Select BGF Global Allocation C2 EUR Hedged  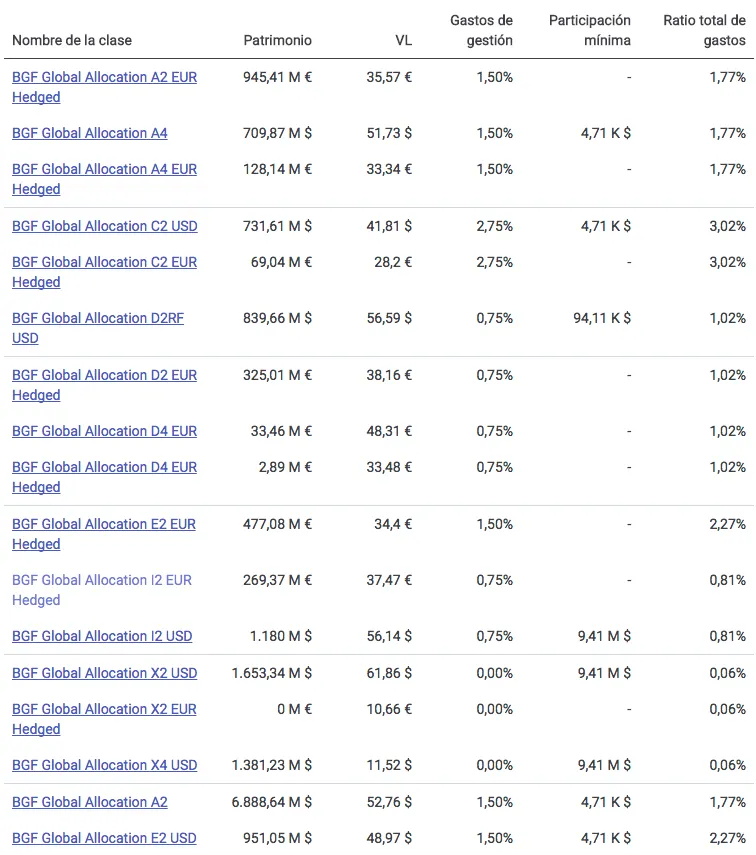104,262
